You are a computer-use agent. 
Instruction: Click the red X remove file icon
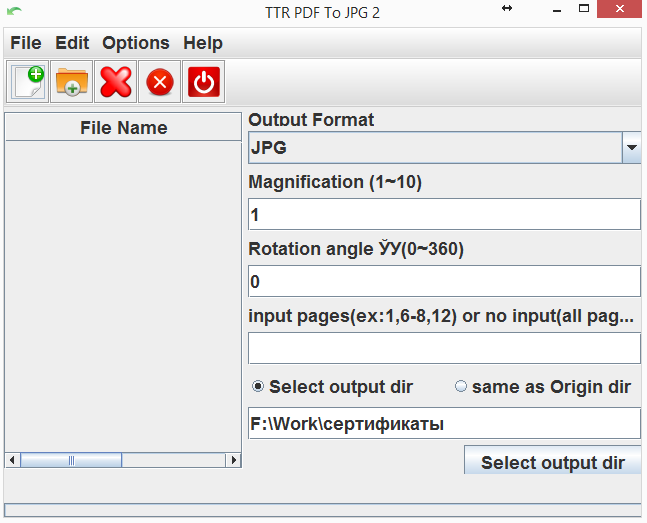point(116,82)
